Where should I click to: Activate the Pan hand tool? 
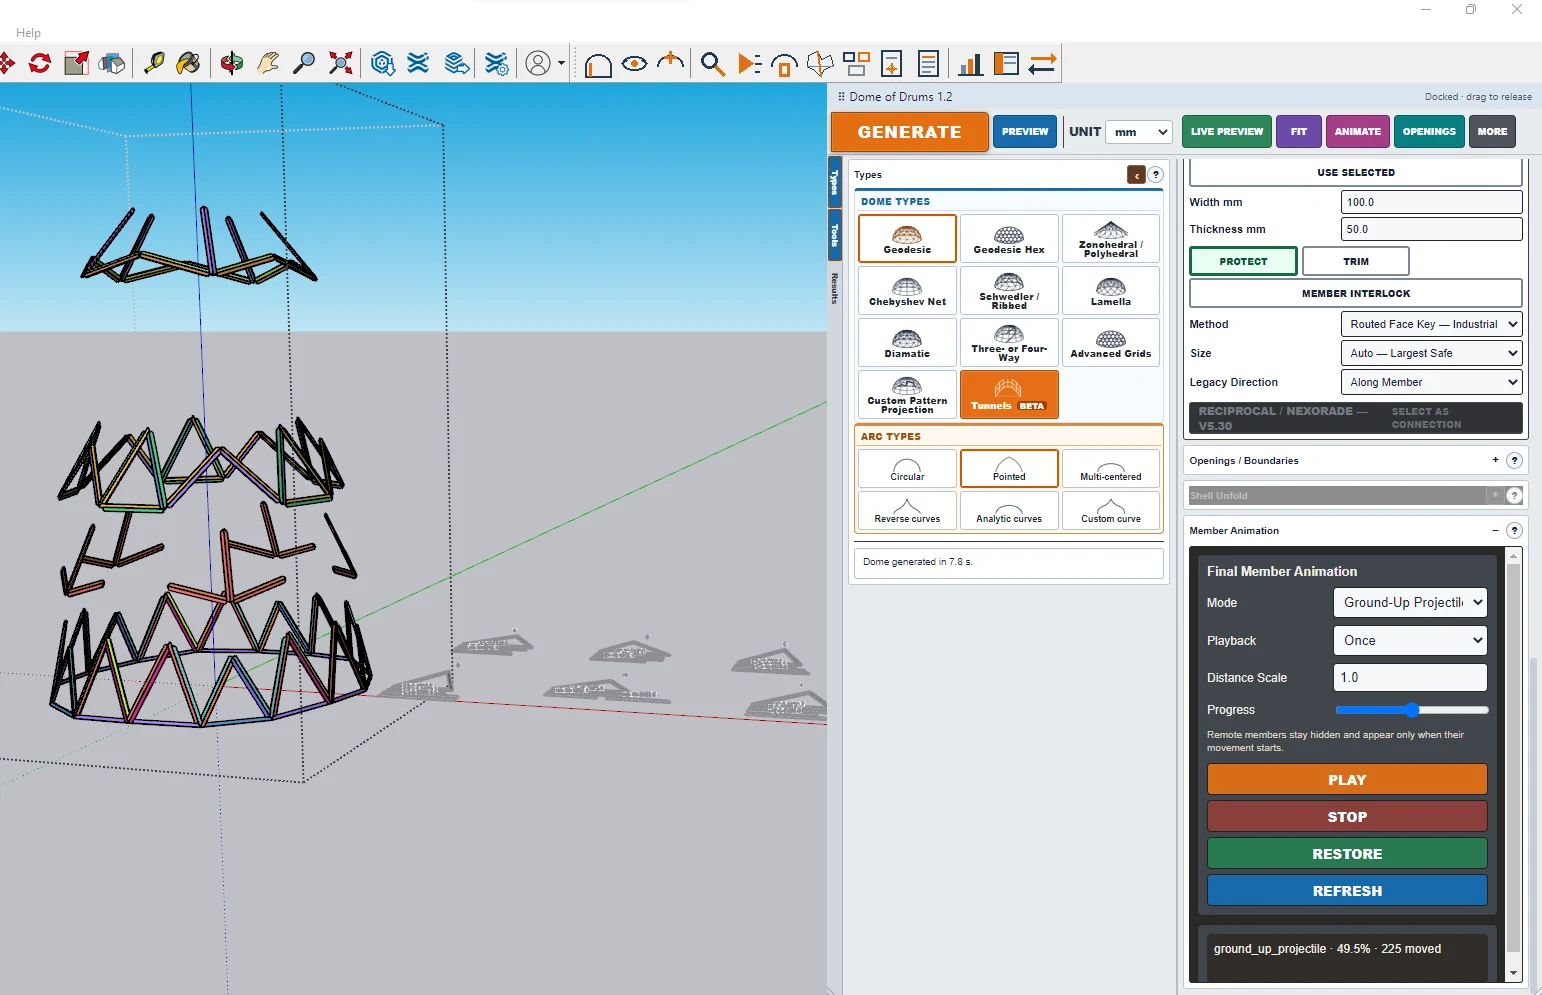click(x=268, y=64)
